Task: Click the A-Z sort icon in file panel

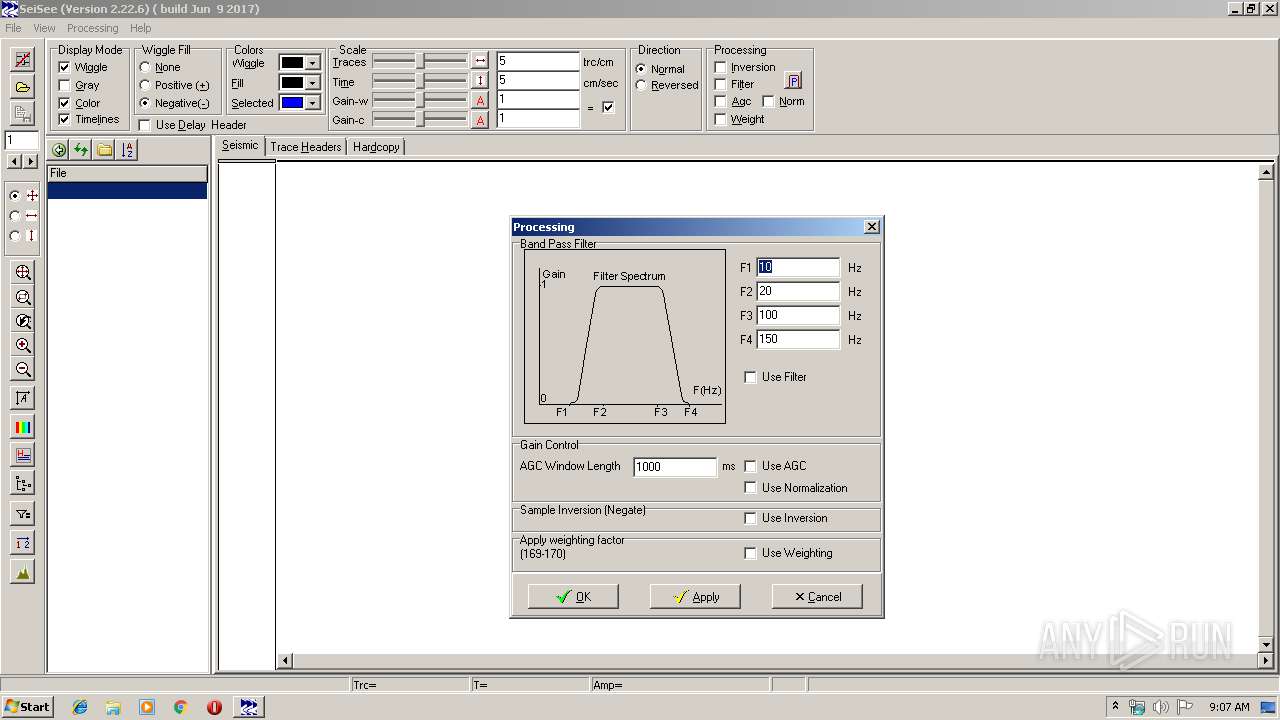Action: coord(127,150)
